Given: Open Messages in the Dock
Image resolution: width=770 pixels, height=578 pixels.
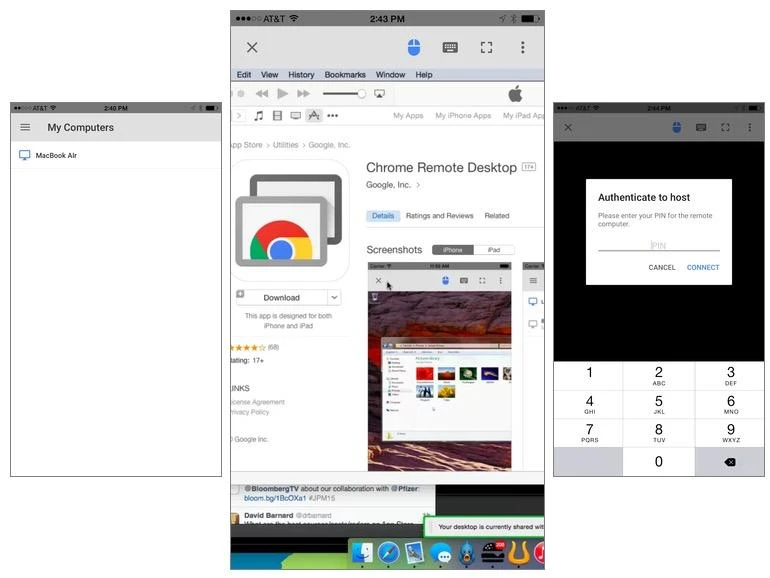Looking at the screenshot, I should tap(440, 554).
